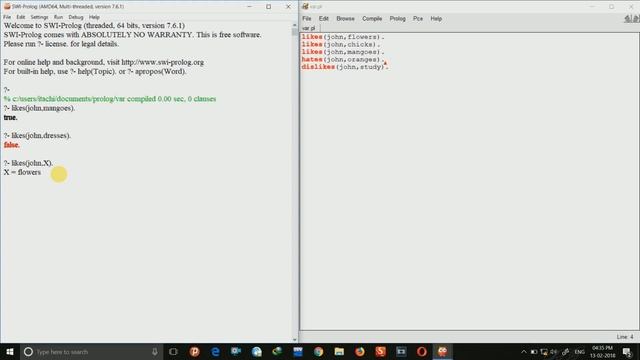The height and width of the screenshot is (360, 640).
Task: Click the 'Line: 4' status indicator
Action: click(x=625, y=337)
